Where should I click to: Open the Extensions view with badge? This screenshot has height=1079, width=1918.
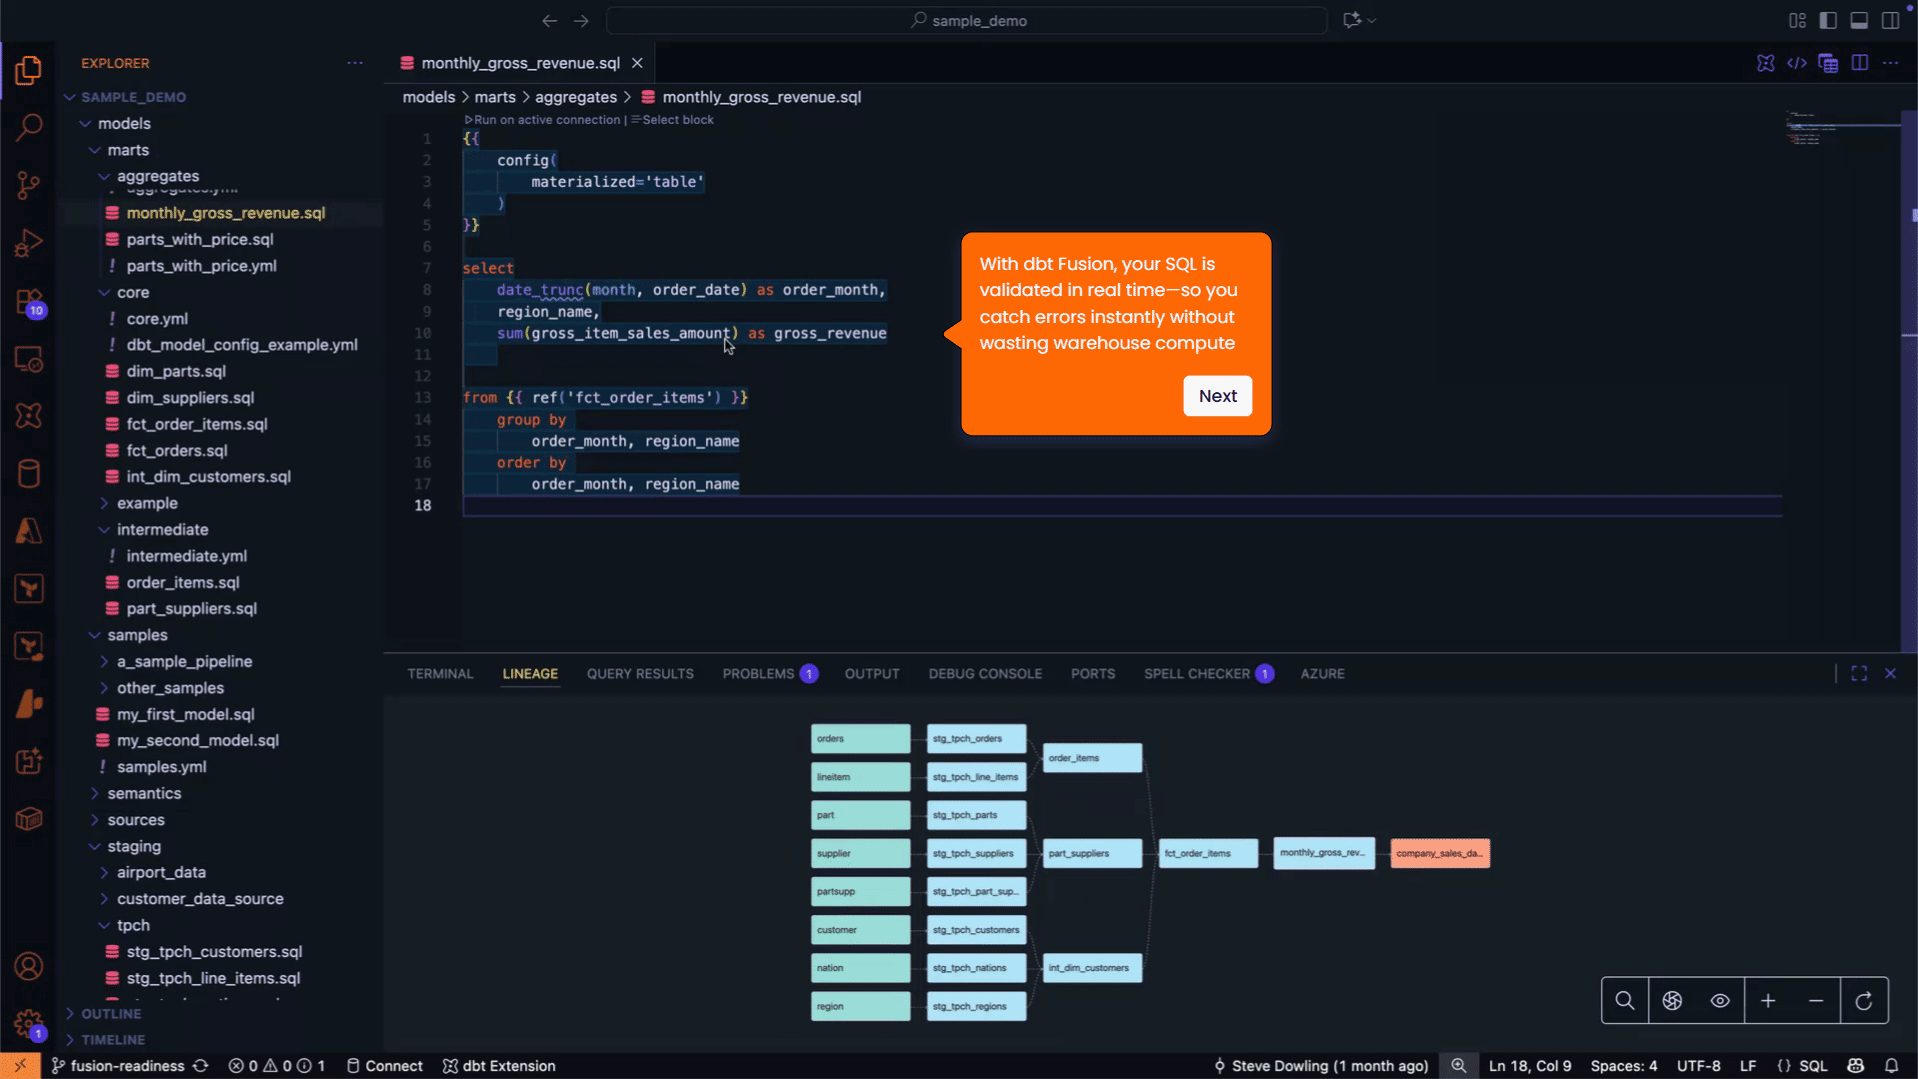pyautogui.click(x=29, y=302)
